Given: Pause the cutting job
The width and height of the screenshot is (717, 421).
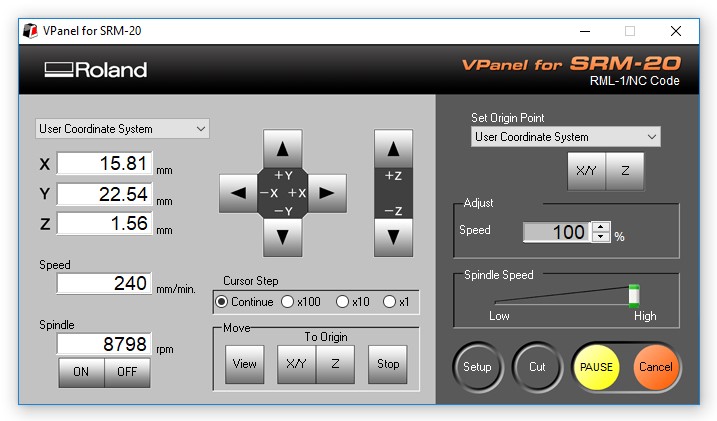Looking at the screenshot, I should pos(596,367).
